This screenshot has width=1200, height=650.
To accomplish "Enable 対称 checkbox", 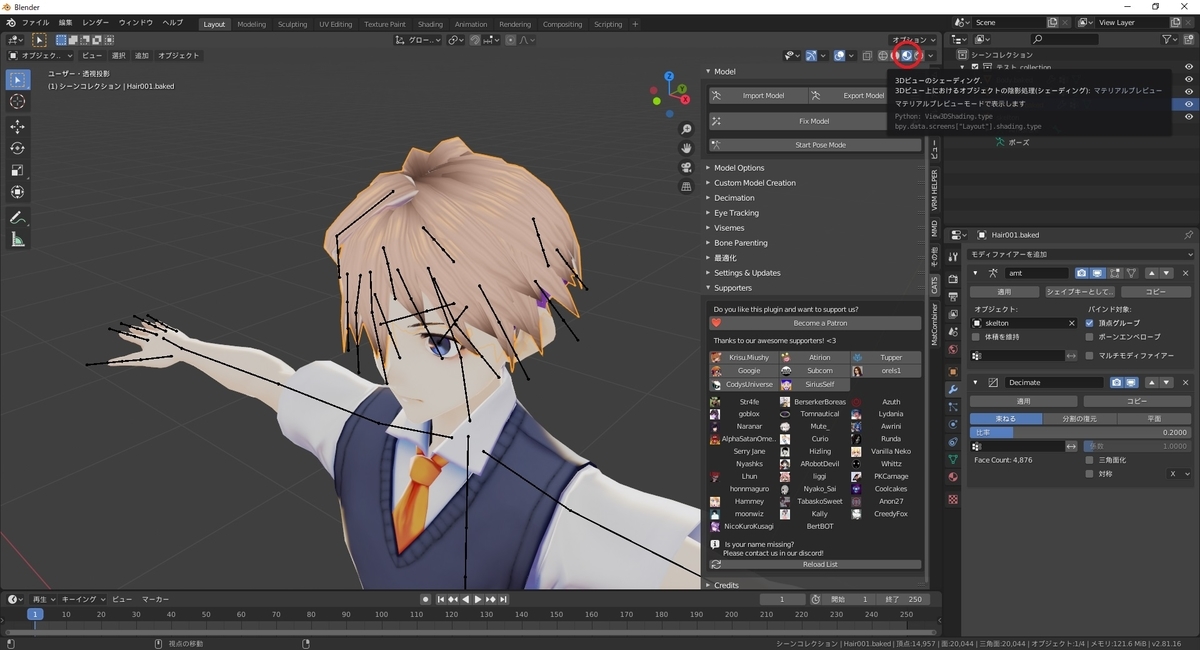I will coord(1090,474).
